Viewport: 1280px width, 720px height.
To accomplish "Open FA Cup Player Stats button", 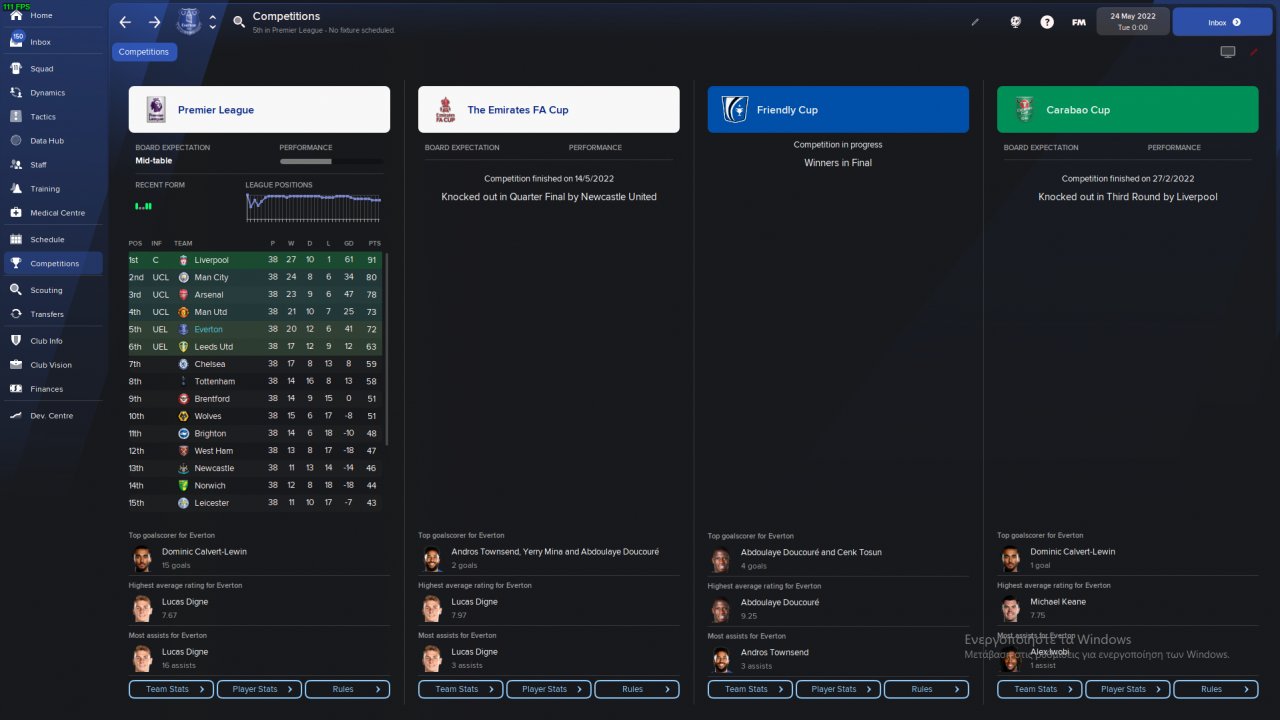I will click(548, 689).
